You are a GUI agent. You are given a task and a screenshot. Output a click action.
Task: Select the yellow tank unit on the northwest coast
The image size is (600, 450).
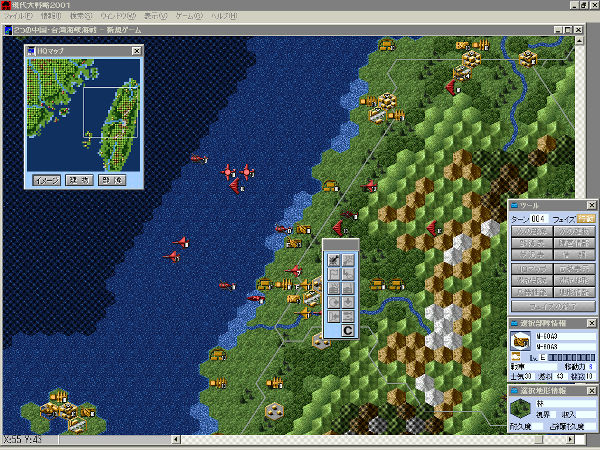point(330,186)
